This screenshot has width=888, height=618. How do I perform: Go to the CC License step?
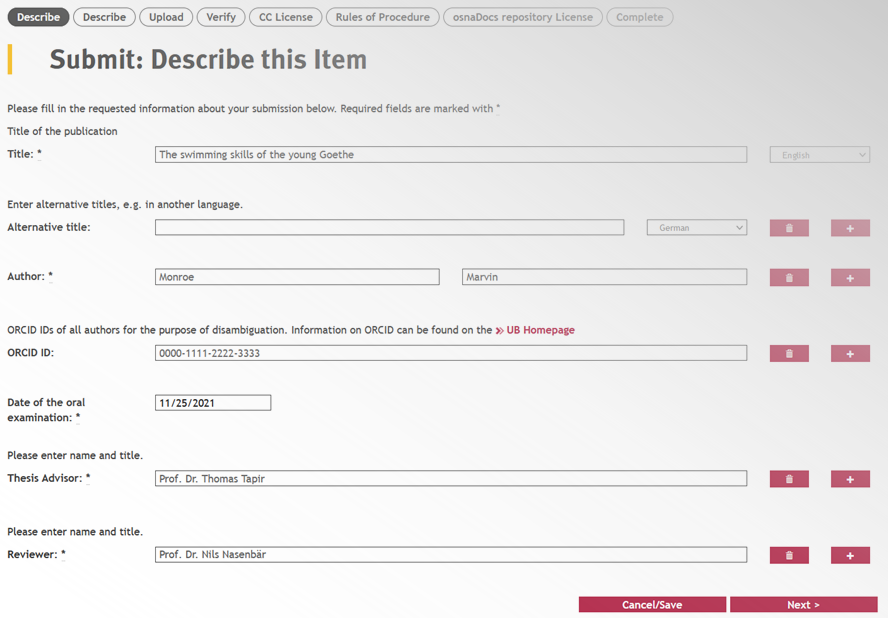[285, 17]
